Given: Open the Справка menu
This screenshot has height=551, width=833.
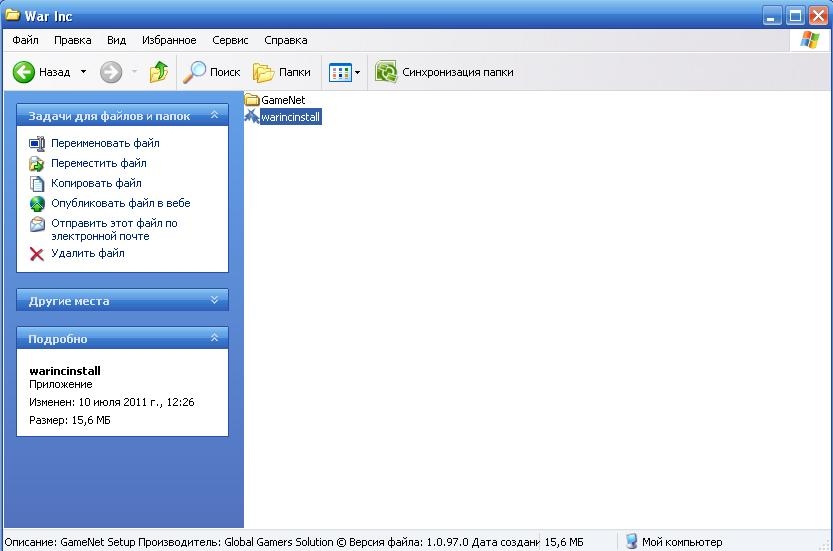Looking at the screenshot, I should (x=286, y=40).
